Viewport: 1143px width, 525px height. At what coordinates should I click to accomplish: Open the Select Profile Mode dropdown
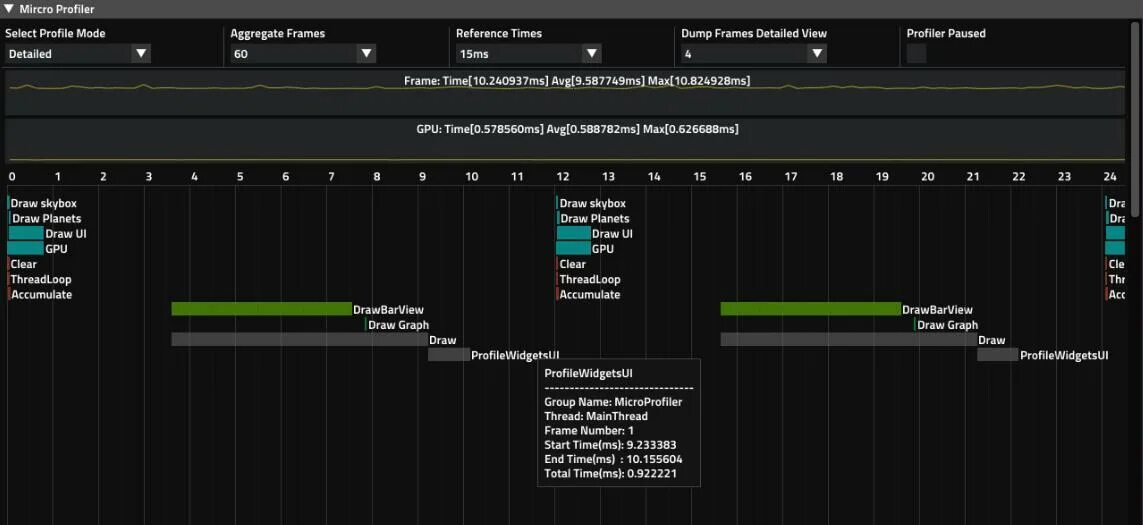coord(78,53)
